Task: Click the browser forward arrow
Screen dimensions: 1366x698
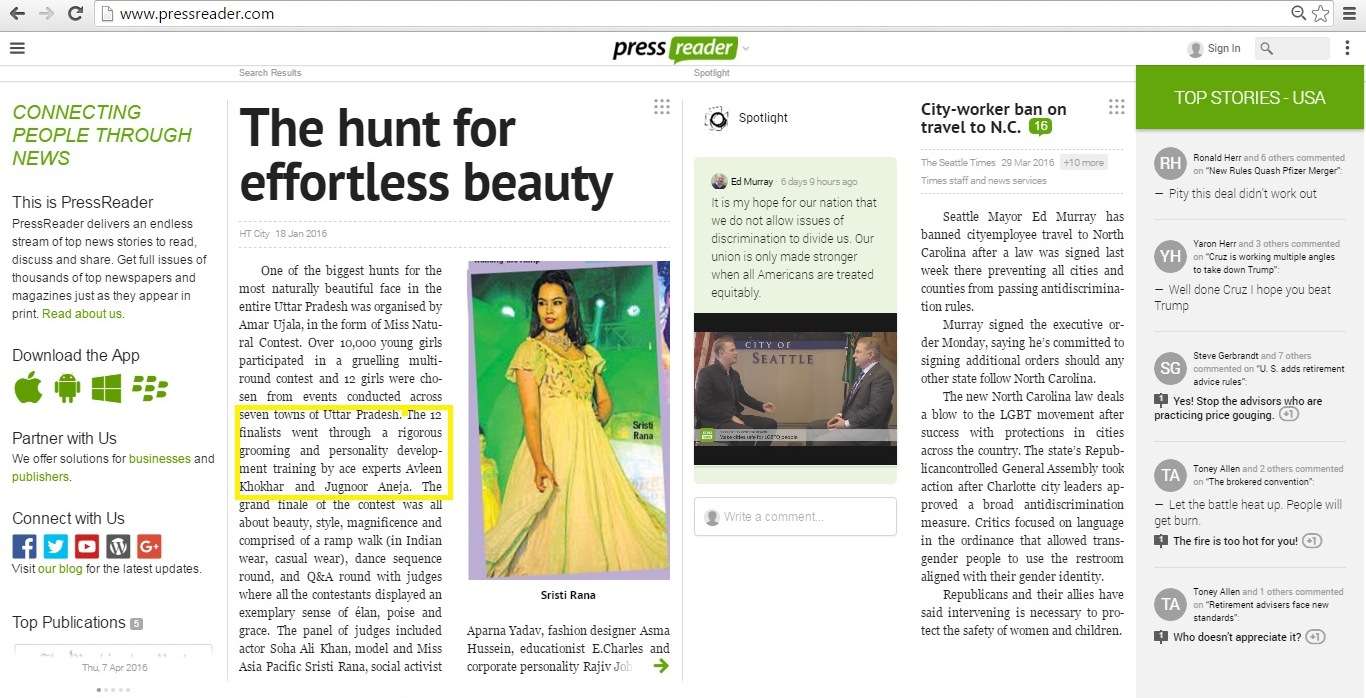Action: 45,14
